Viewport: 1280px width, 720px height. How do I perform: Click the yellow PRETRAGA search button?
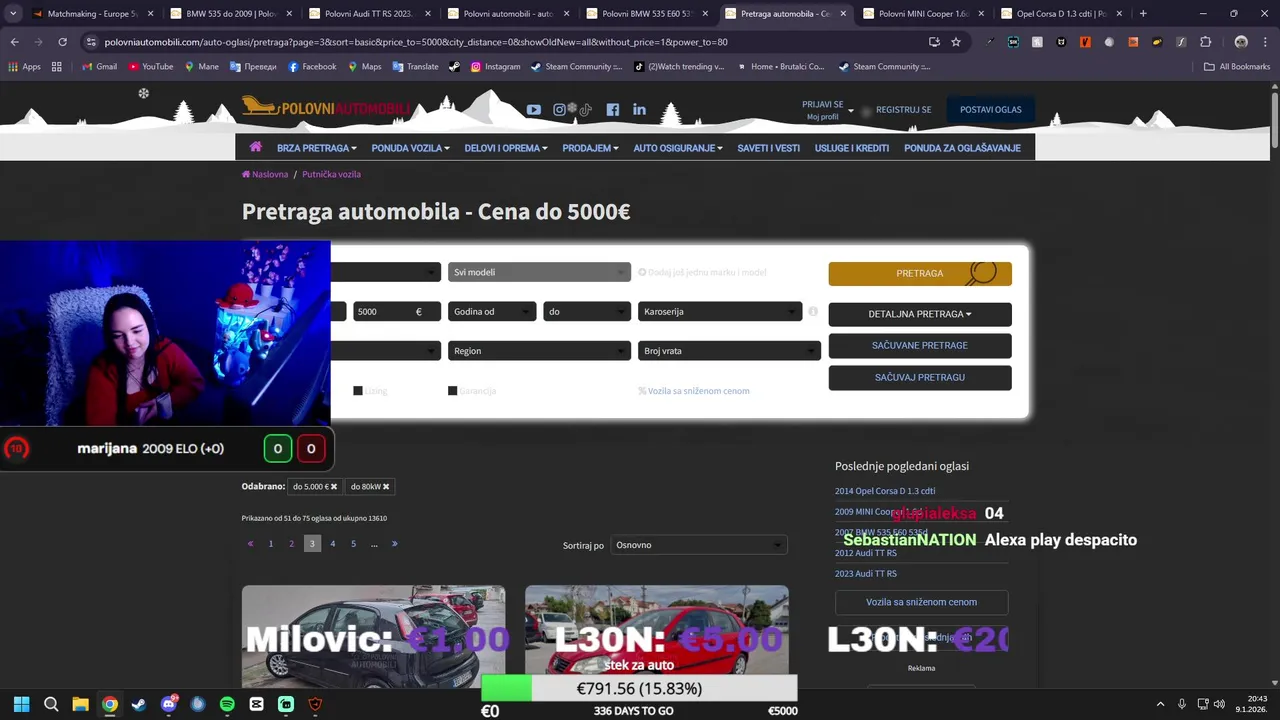click(920, 273)
